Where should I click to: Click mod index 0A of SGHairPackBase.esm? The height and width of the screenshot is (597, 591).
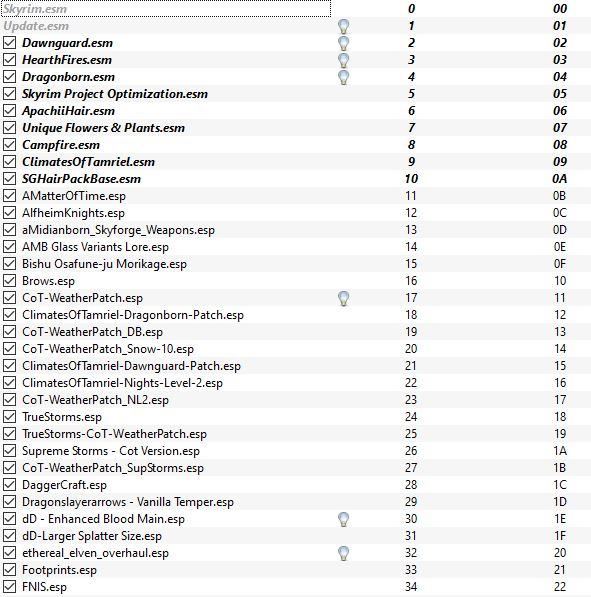(559, 179)
